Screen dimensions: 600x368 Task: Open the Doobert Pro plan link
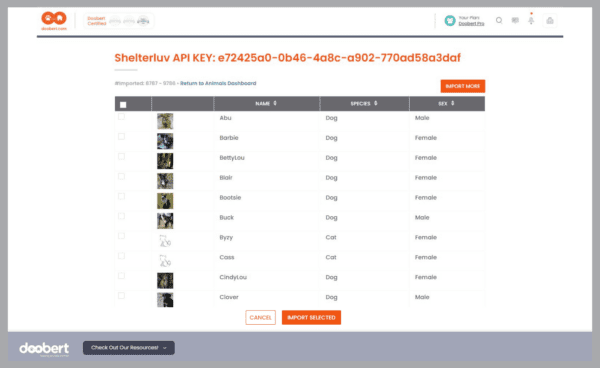point(471,24)
